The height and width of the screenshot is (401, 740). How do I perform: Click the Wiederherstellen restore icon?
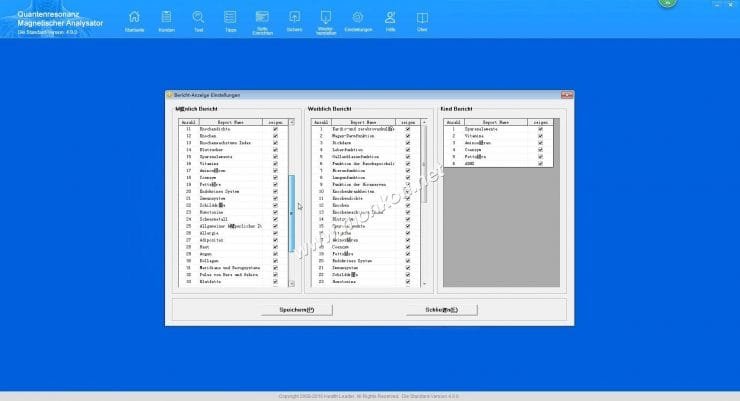coord(326,22)
